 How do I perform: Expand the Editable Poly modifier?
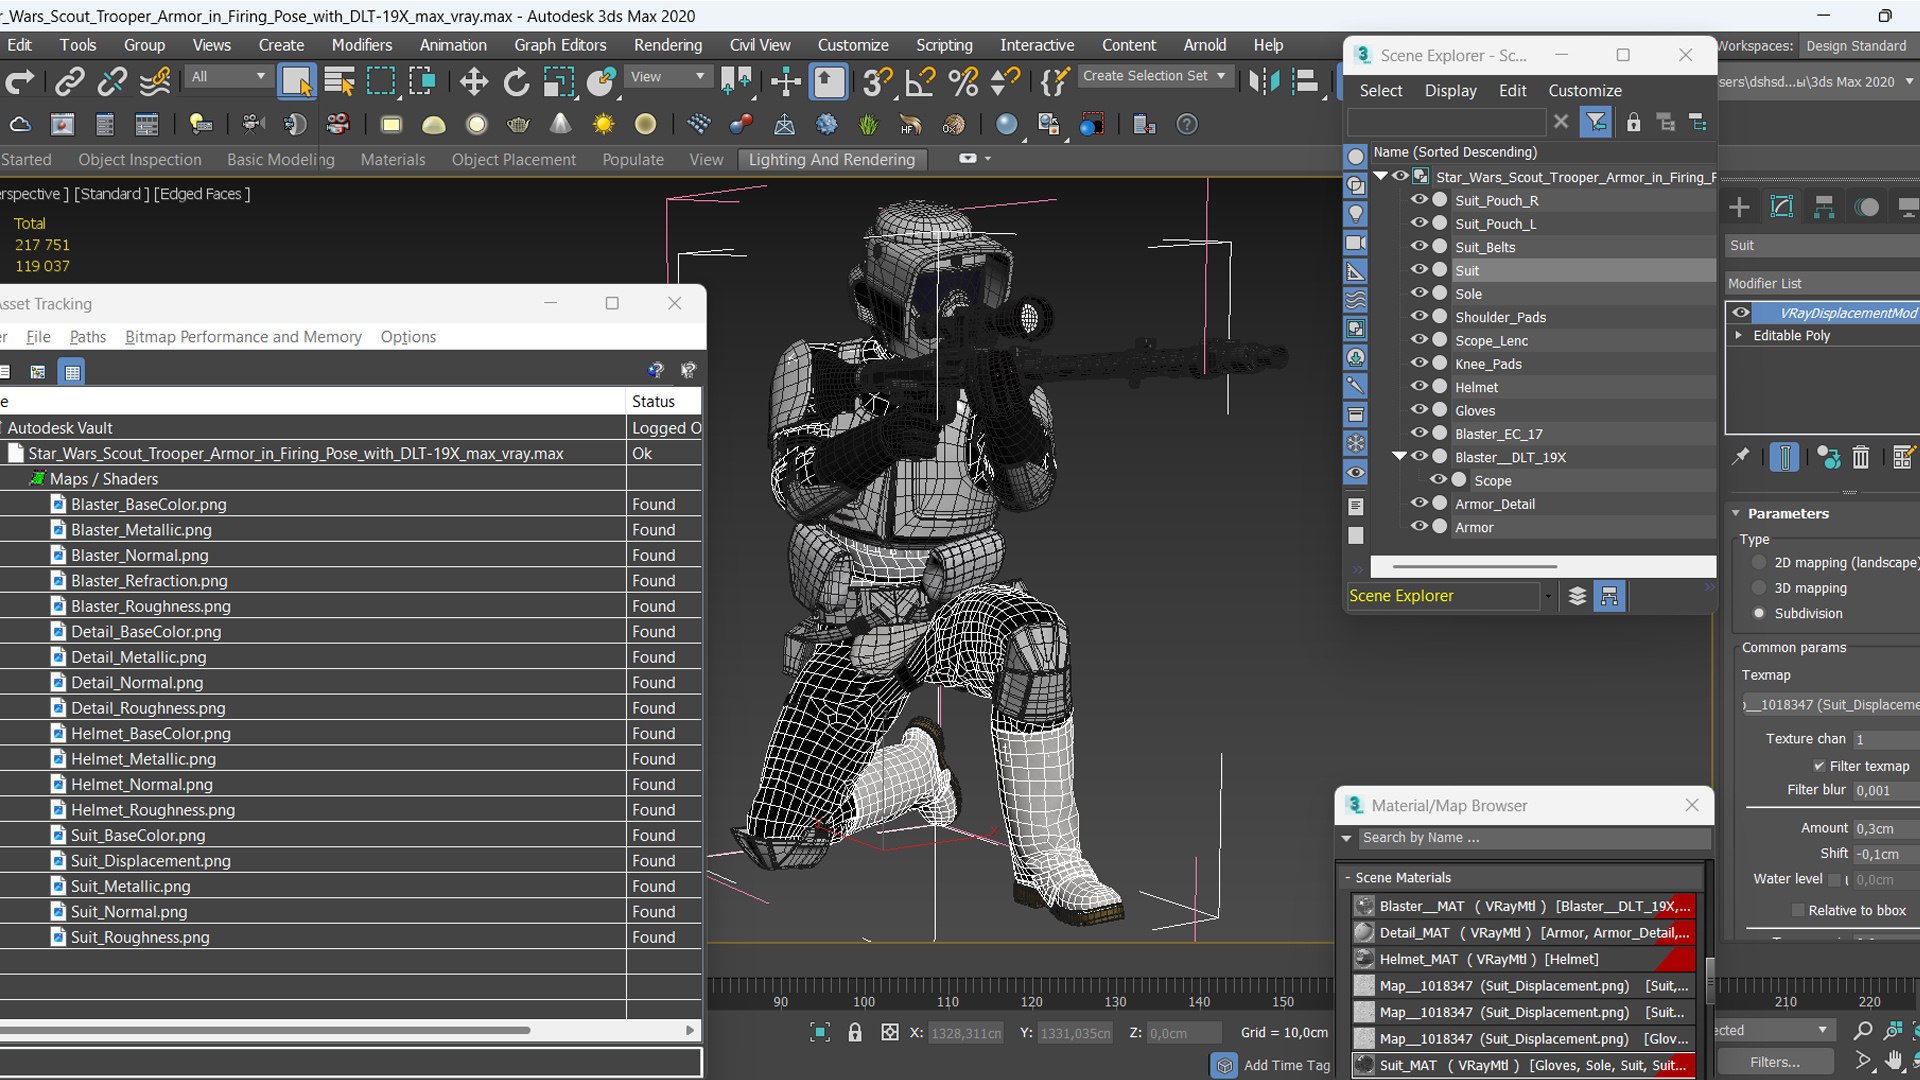coord(1739,335)
